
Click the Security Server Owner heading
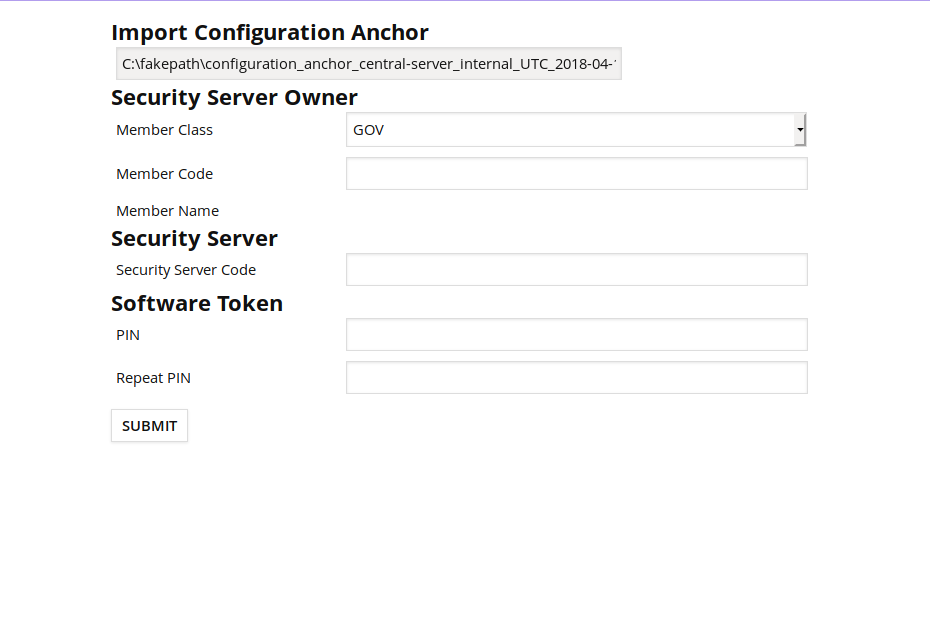coord(234,98)
